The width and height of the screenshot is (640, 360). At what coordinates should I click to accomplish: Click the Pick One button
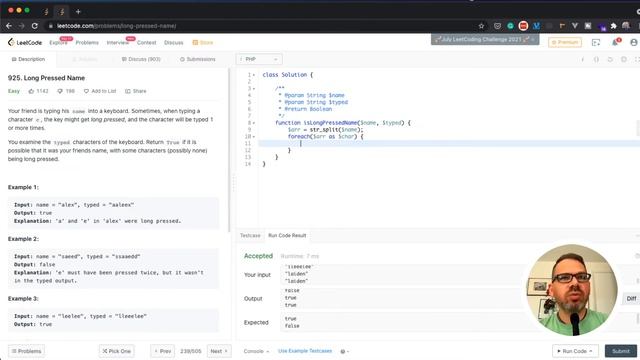pos(117,351)
